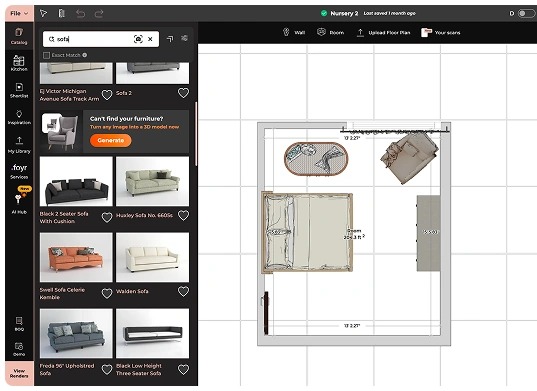Click the Sofa 2 name label

click(x=124, y=93)
